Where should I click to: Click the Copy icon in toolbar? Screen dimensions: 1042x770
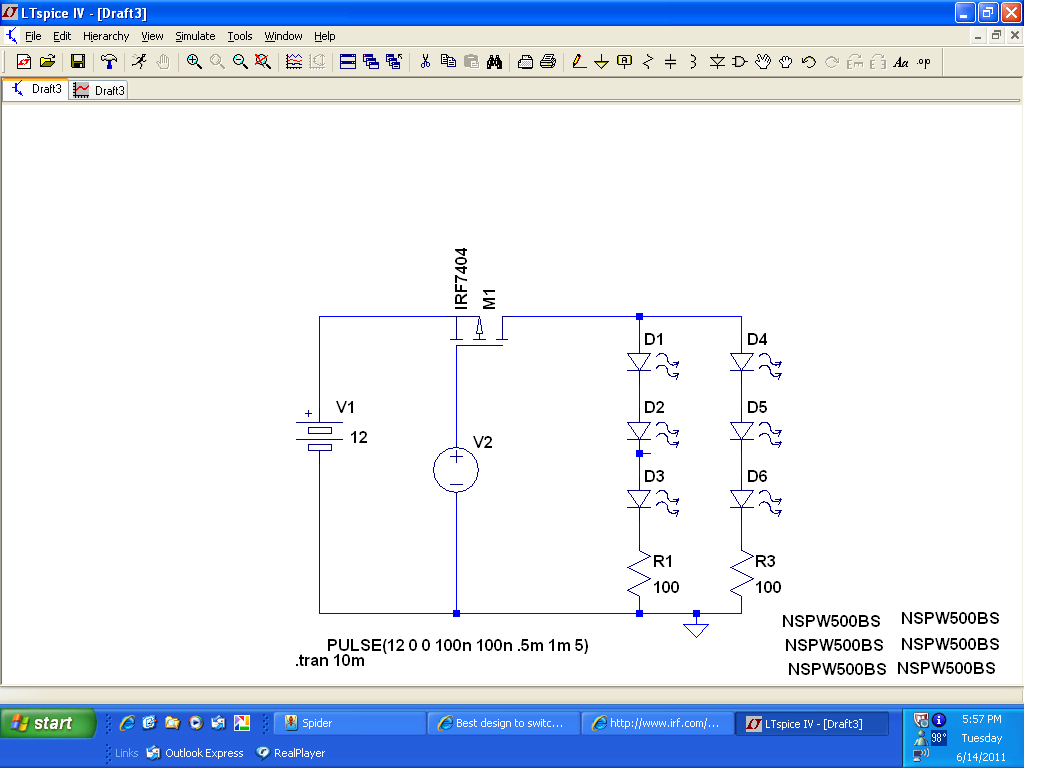click(449, 62)
